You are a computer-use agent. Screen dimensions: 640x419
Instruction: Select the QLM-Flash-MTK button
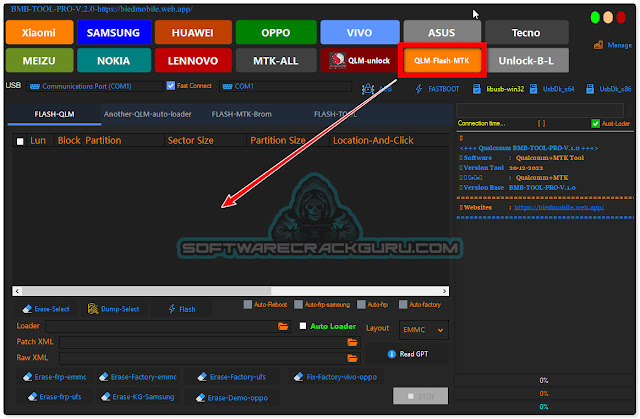tap(442, 60)
